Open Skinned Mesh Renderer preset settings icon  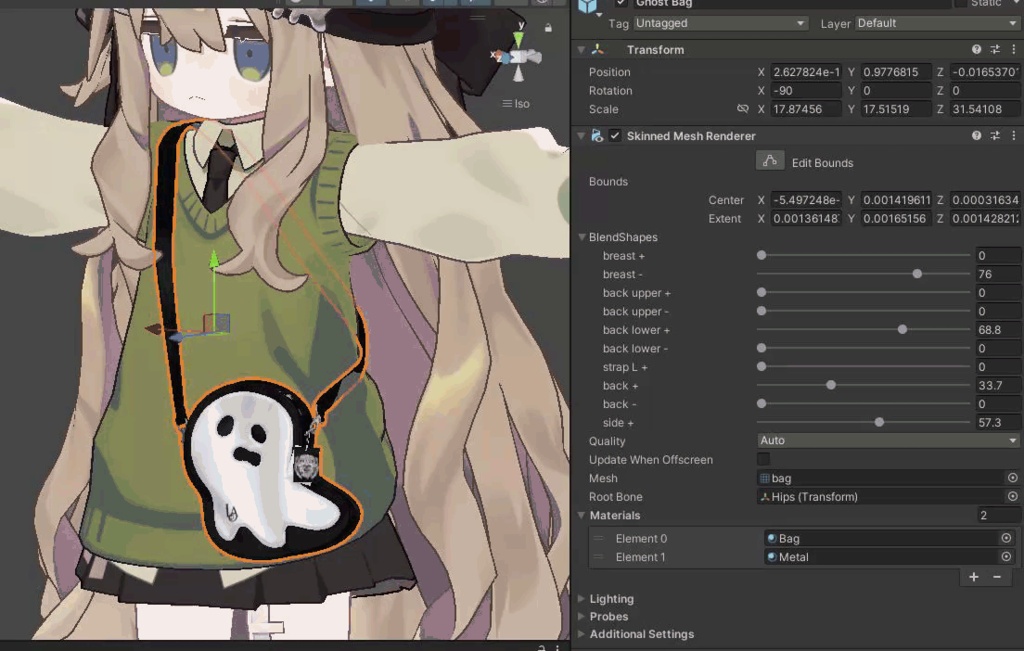(x=995, y=136)
